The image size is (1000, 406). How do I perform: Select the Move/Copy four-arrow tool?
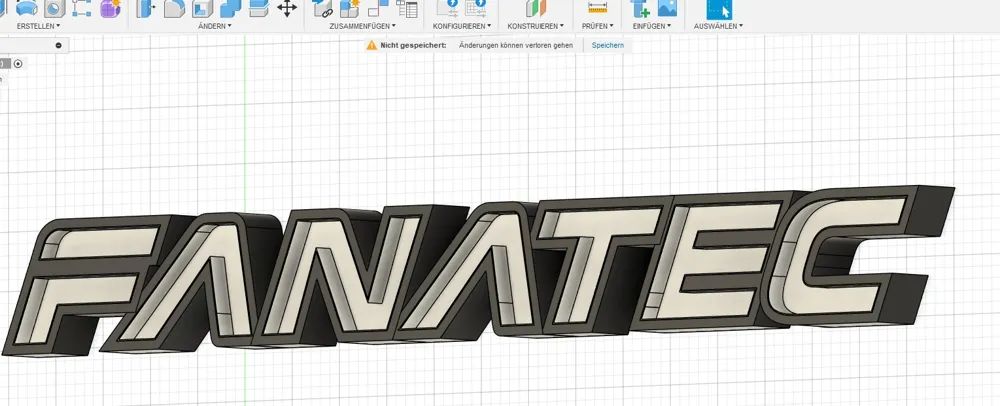[287, 8]
